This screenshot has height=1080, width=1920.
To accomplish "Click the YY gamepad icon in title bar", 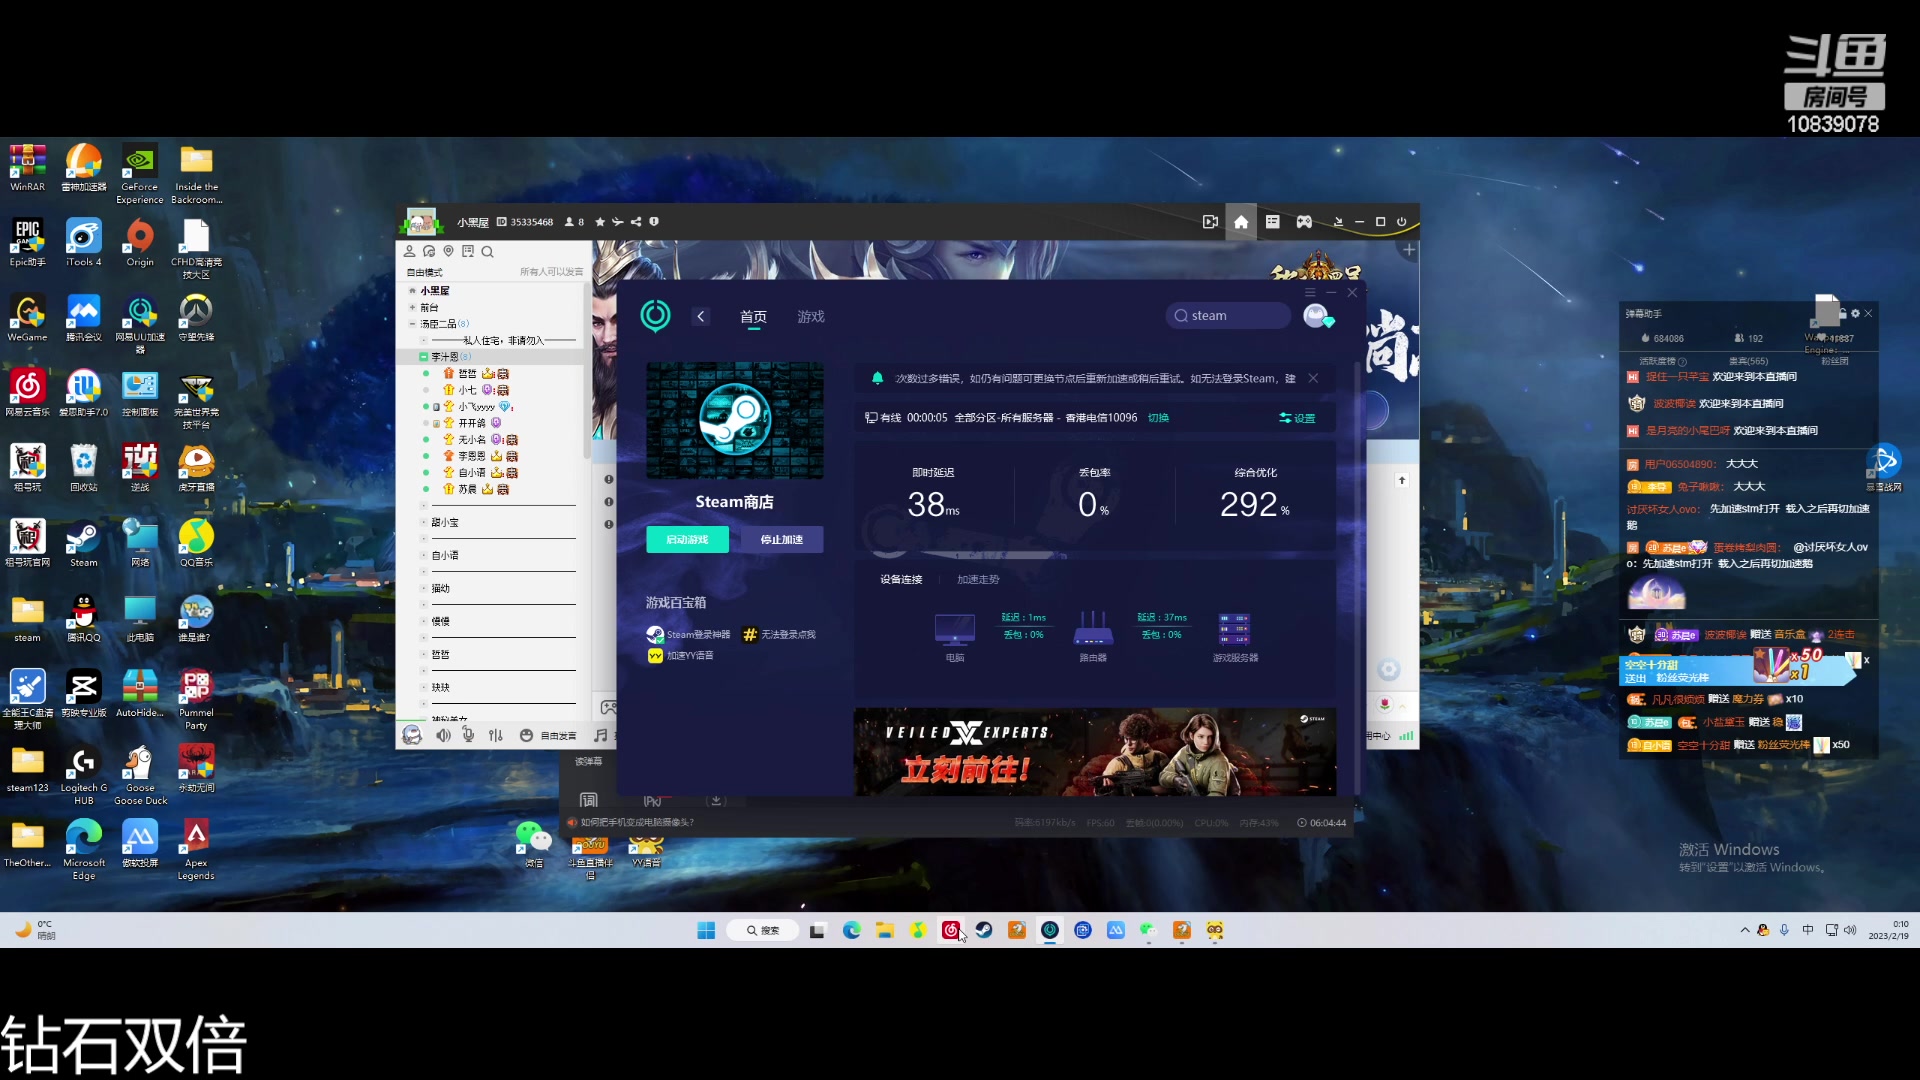I will pyautogui.click(x=1304, y=222).
